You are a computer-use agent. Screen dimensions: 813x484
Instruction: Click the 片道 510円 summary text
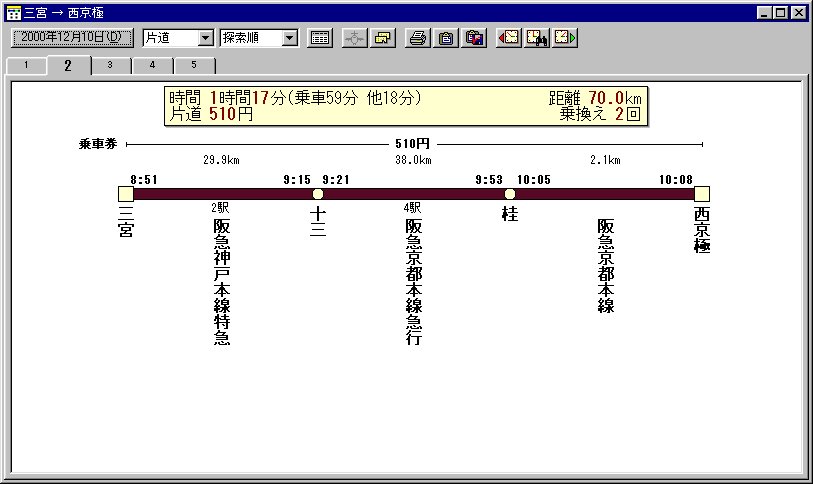tap(211, 114)
